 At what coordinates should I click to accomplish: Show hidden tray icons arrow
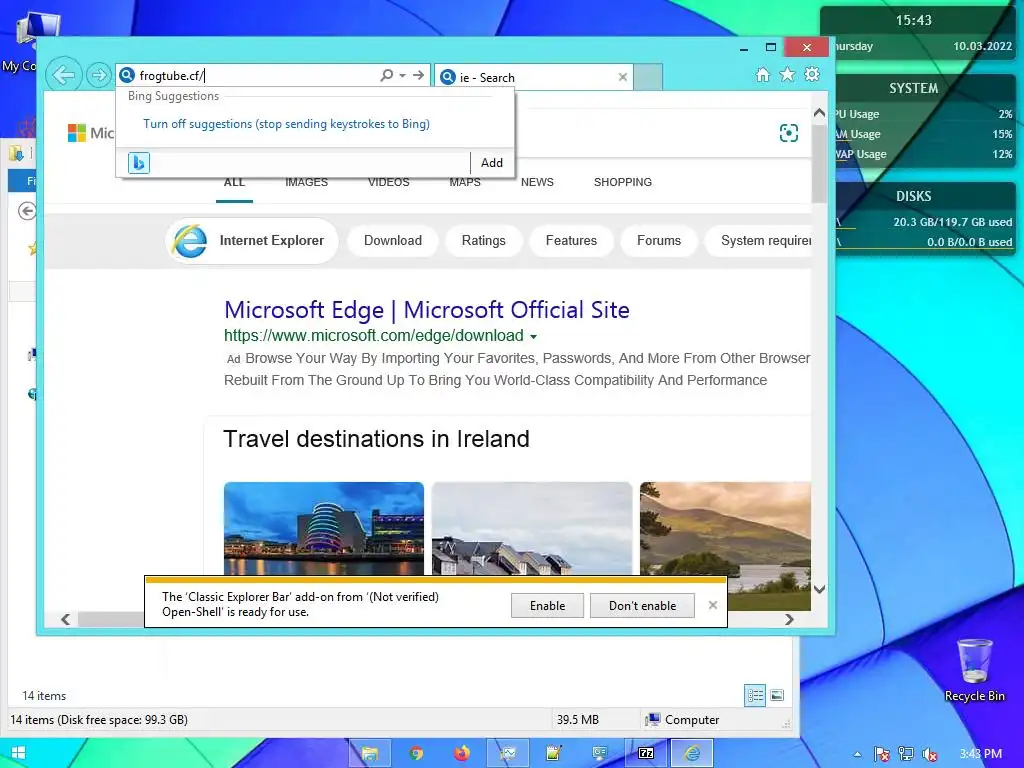857,754
